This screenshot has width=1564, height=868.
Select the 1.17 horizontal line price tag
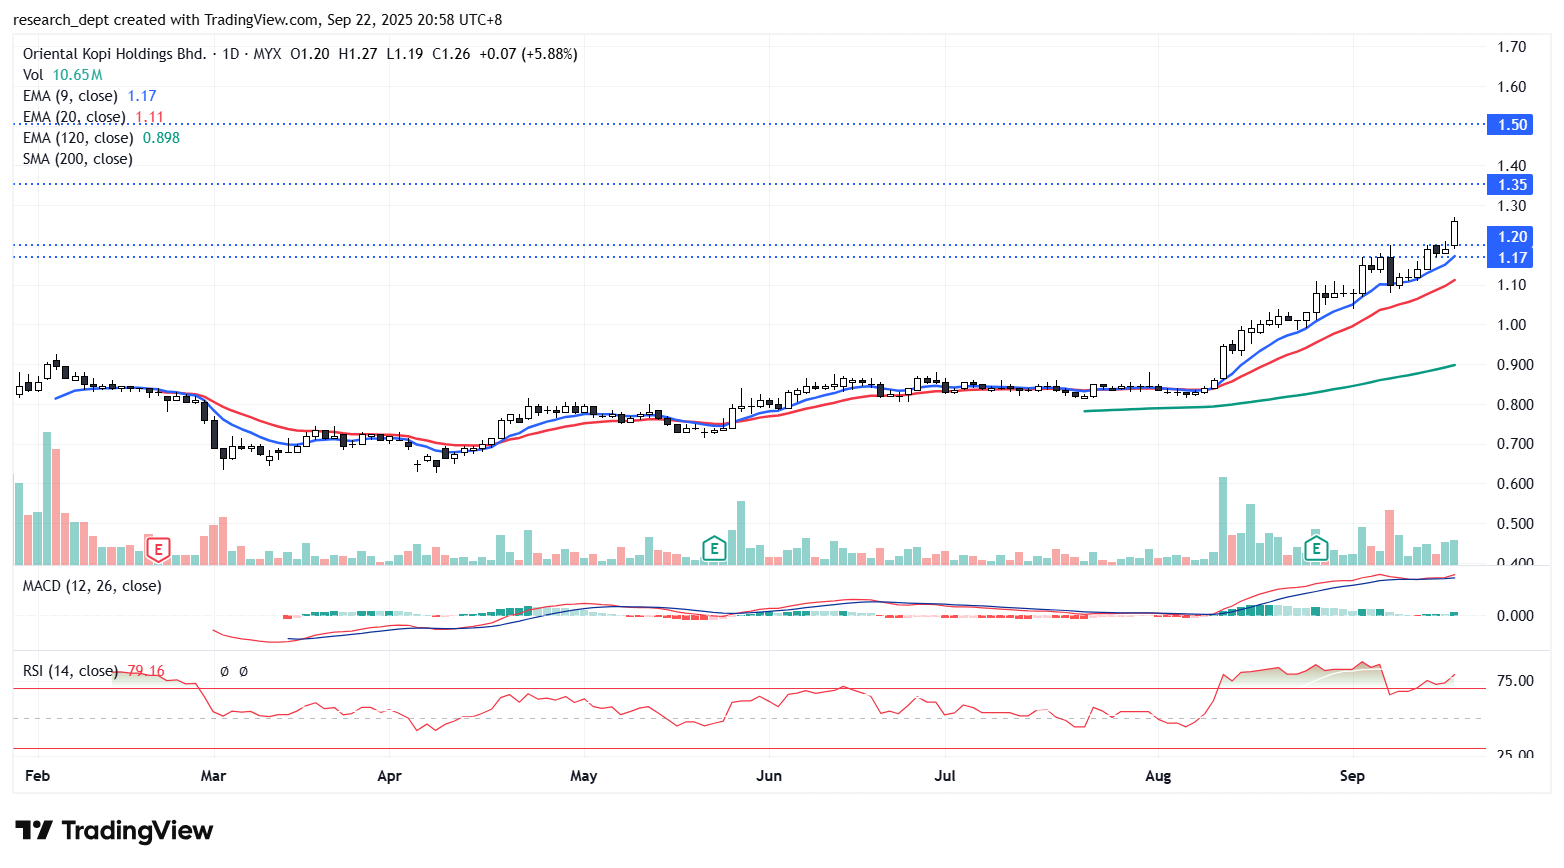(x=1511, y=258)
